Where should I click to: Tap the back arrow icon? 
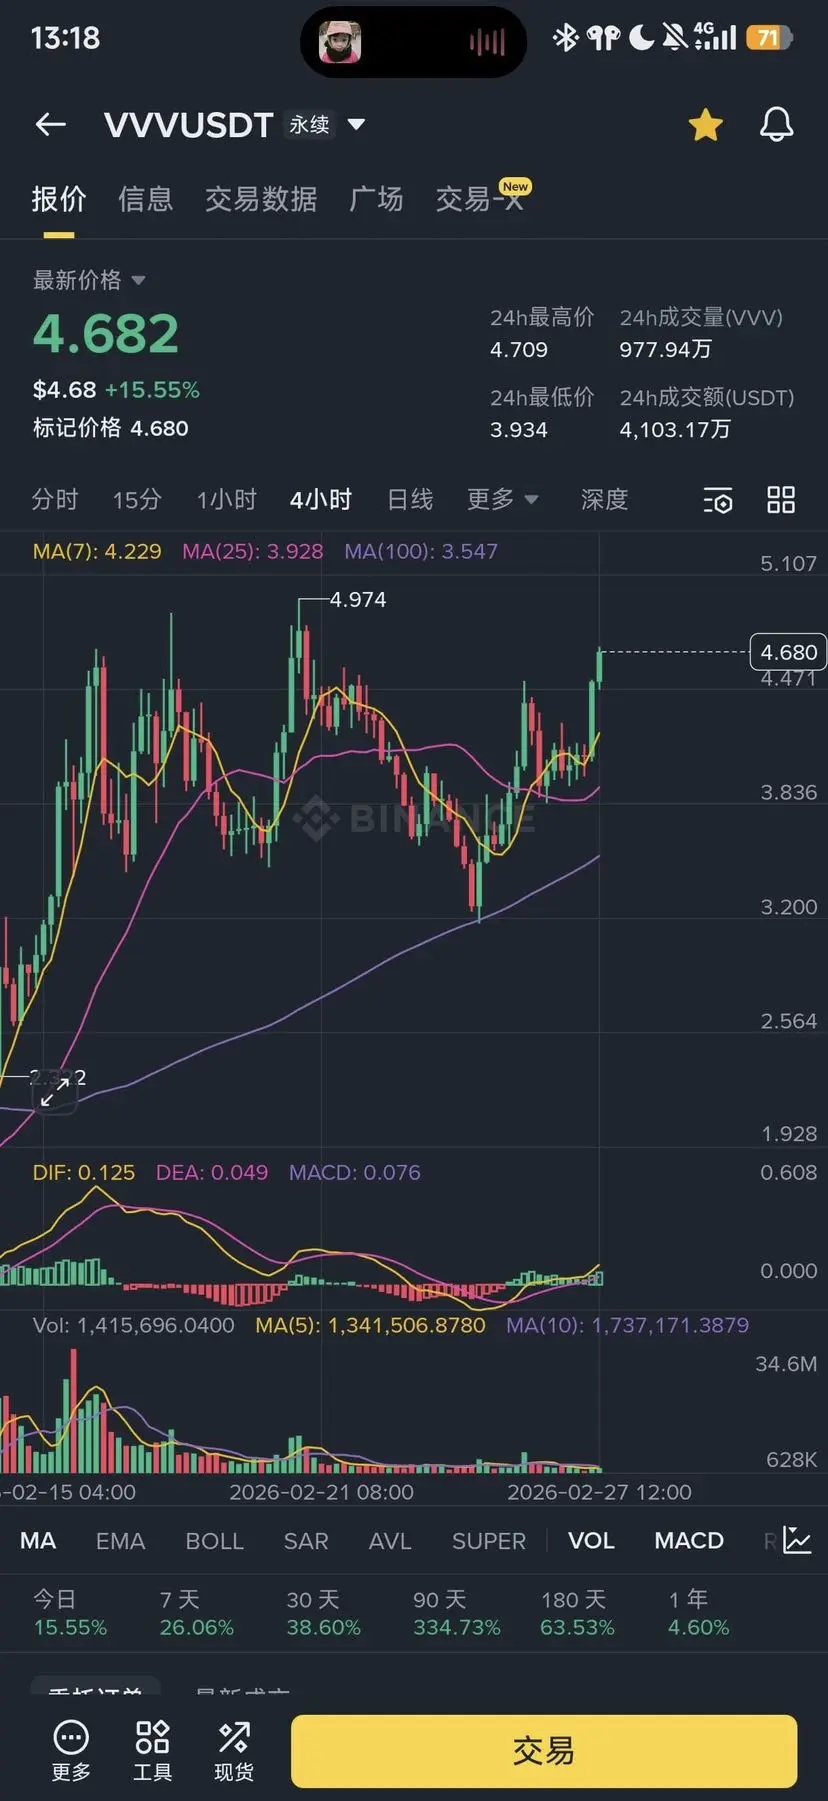tap(51, 124)
